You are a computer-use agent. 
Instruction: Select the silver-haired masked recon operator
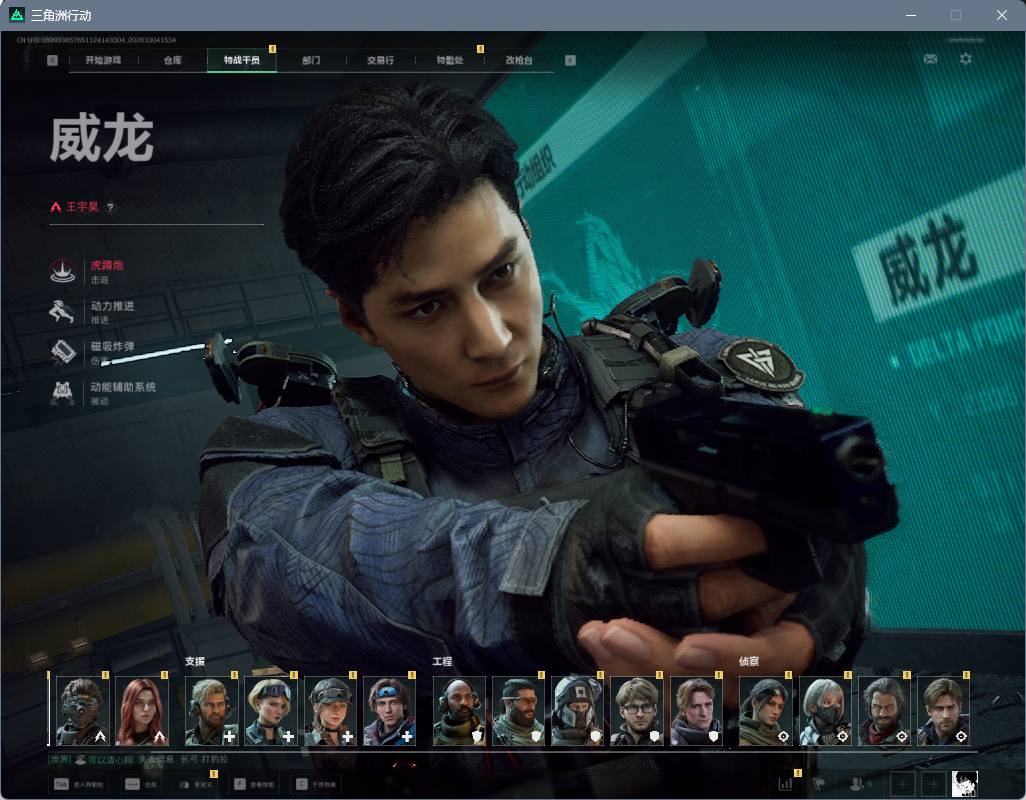[825, 711]
